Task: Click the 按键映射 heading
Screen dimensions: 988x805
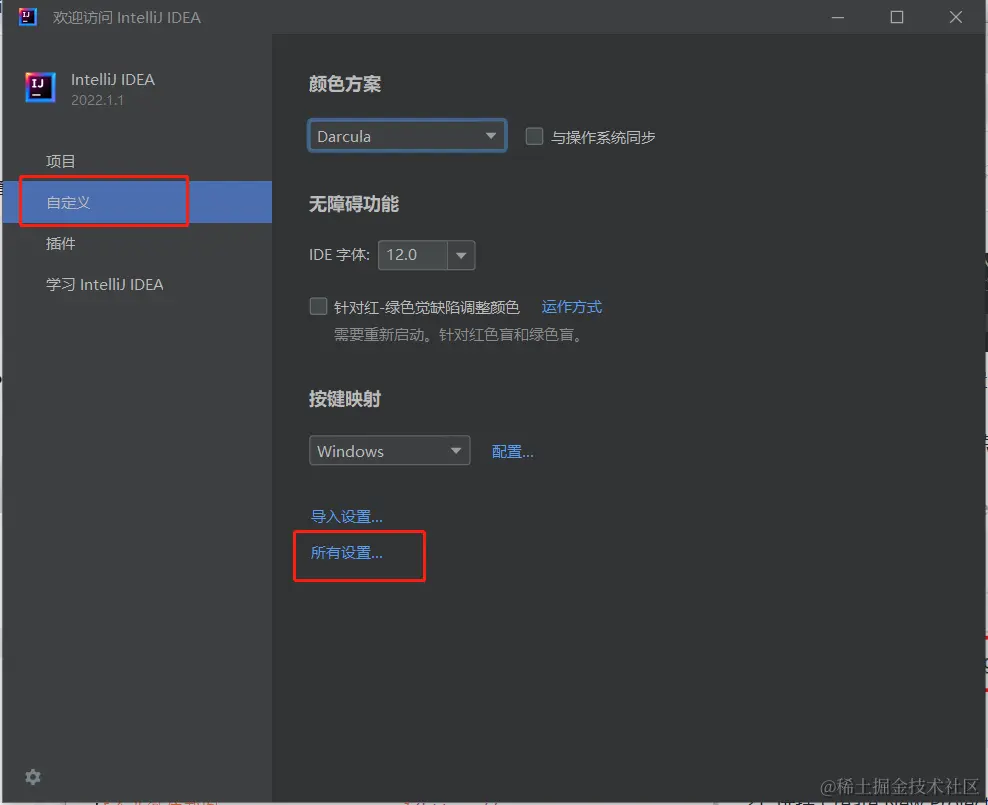Action: tap(345, 399)
